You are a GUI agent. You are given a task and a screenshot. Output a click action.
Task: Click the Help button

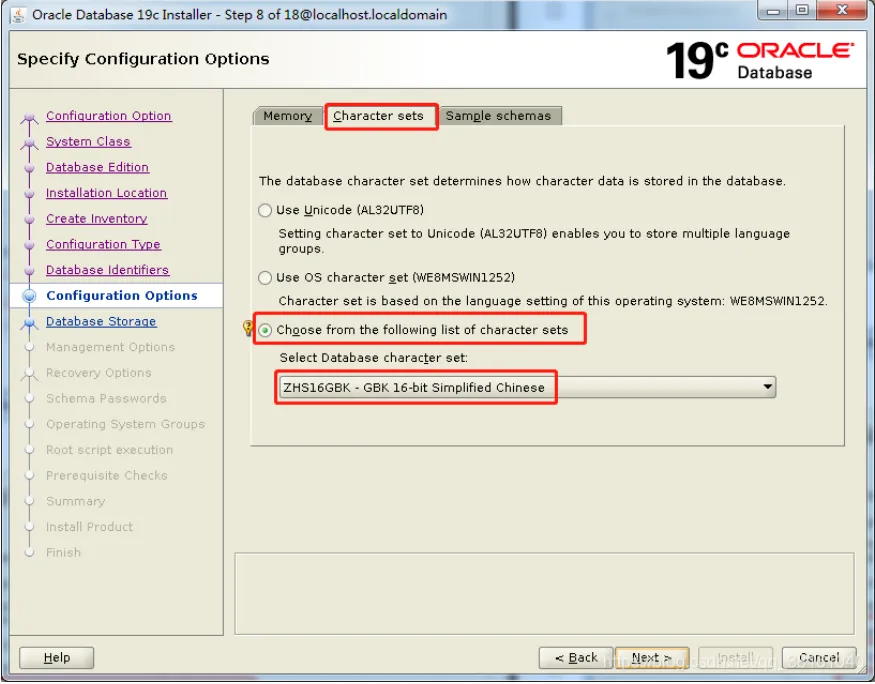pos(56,658)
